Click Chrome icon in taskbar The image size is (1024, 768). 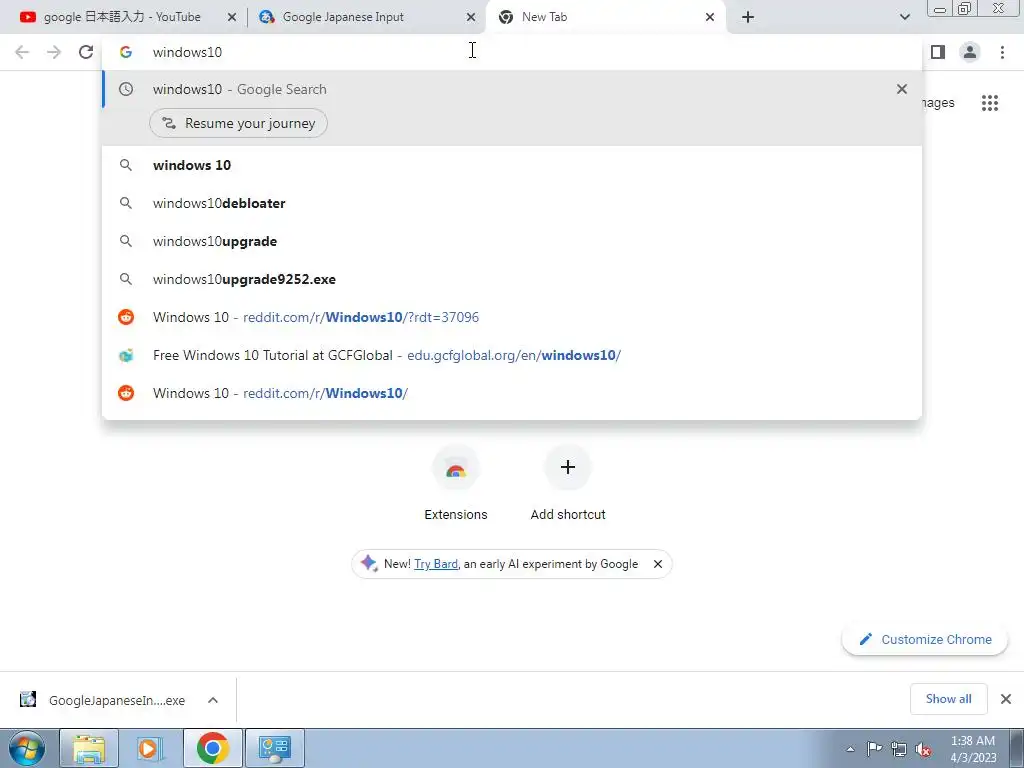(212, 748)
